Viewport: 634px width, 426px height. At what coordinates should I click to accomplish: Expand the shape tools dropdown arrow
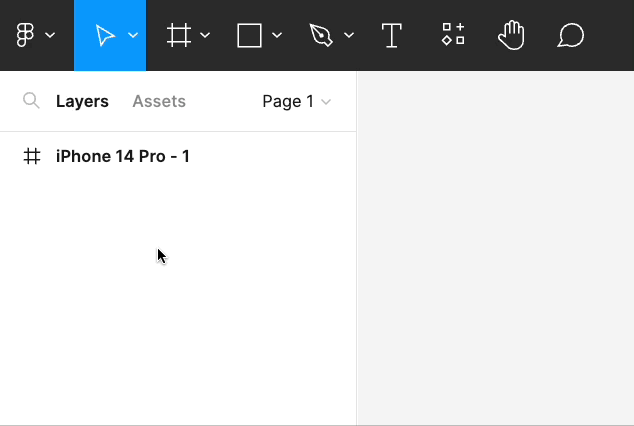[x=277, y=36]
